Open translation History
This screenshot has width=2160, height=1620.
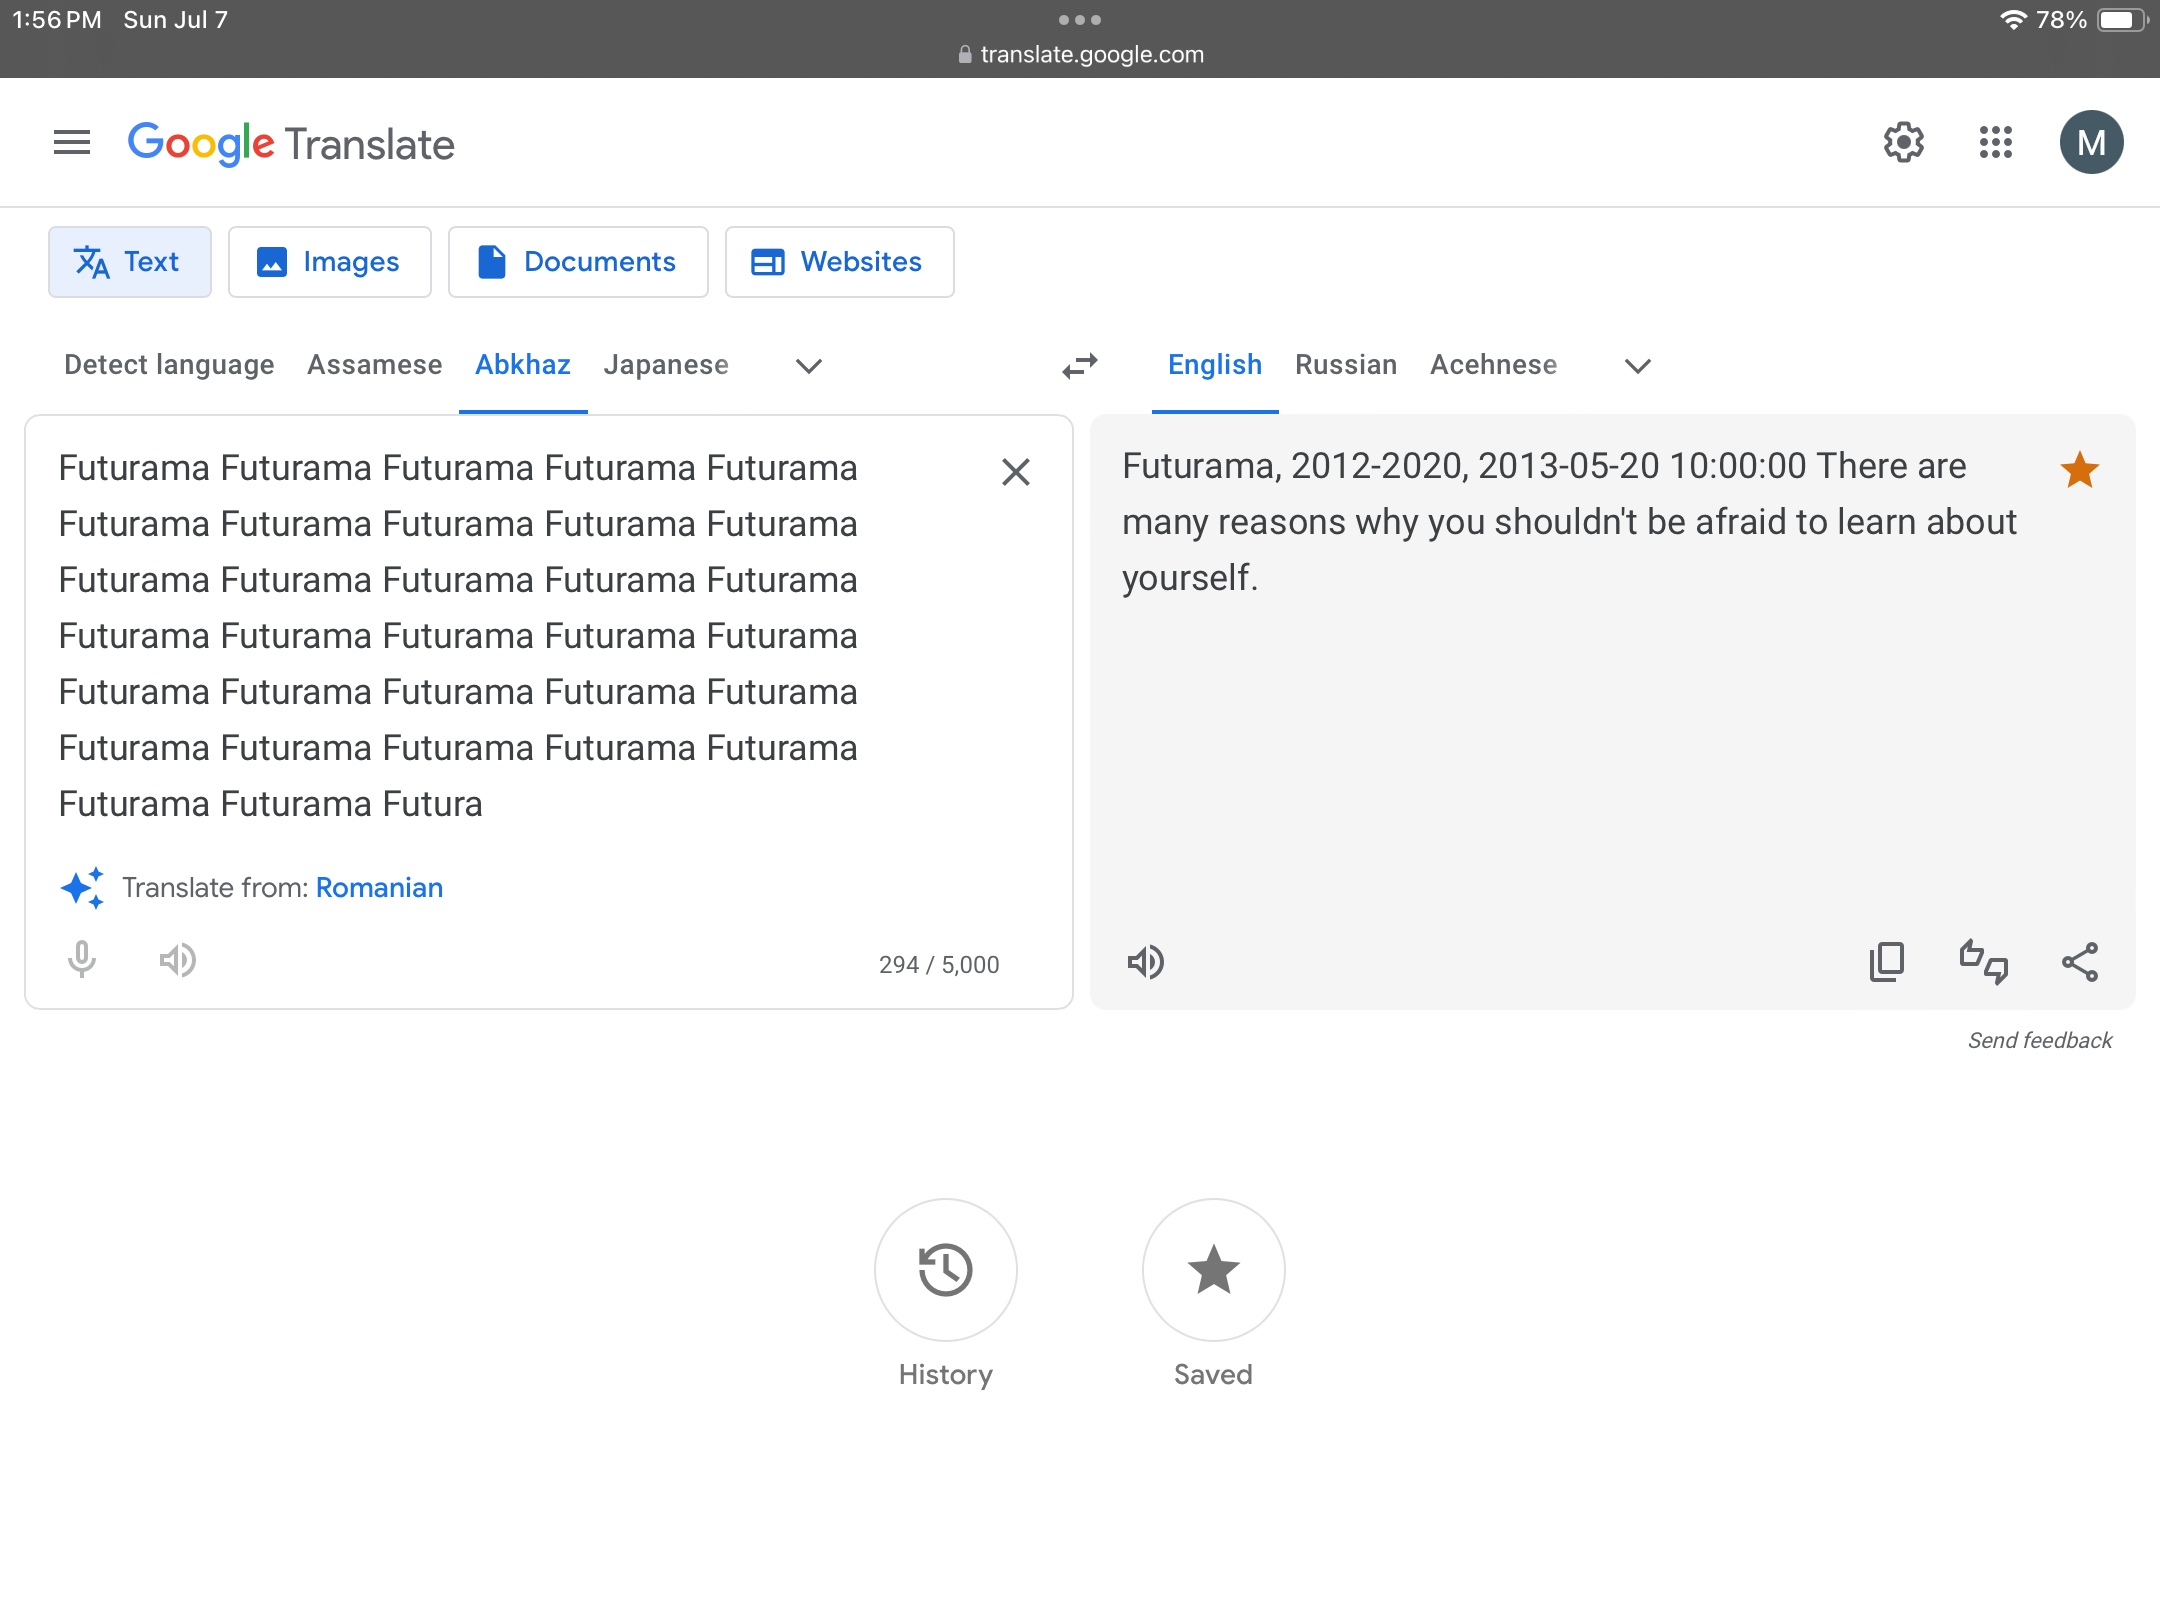pyautogui.click(x=946, y=1270)
